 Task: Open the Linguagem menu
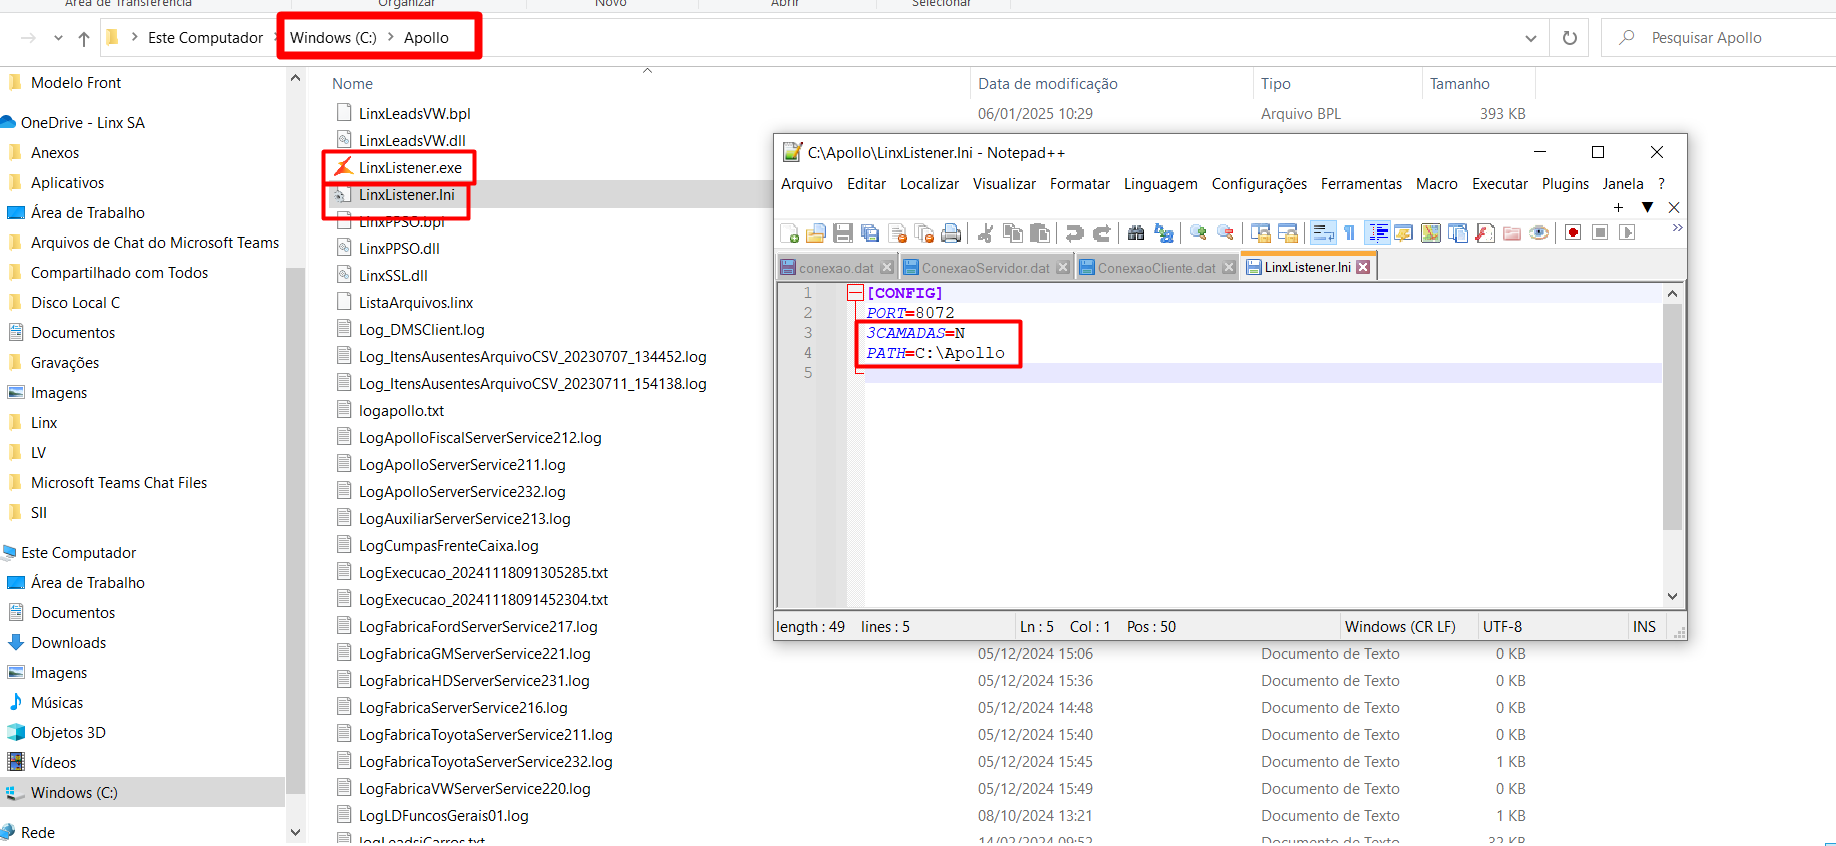[x=1160, y=184]
